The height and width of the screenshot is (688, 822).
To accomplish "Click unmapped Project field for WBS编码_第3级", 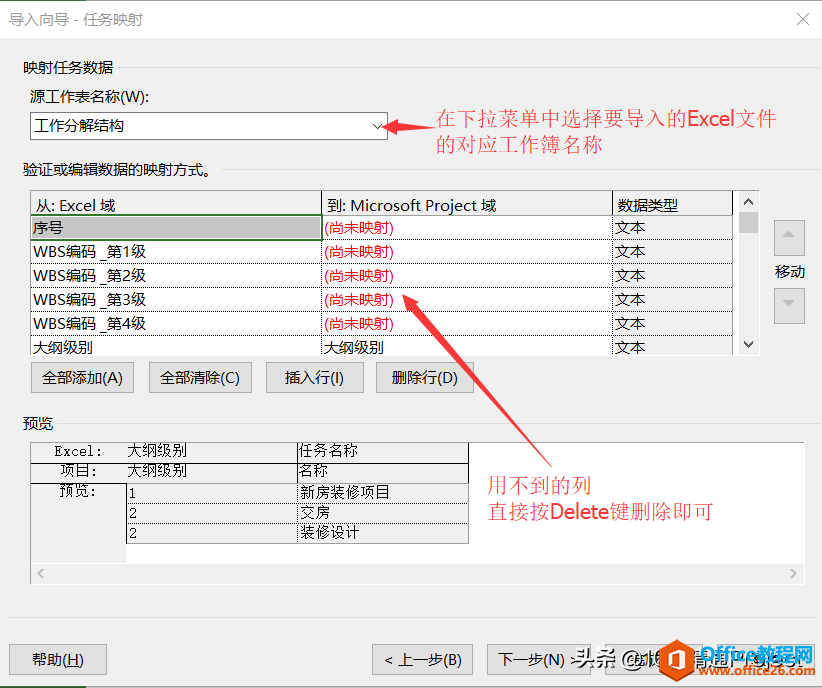I will [466, 300].
